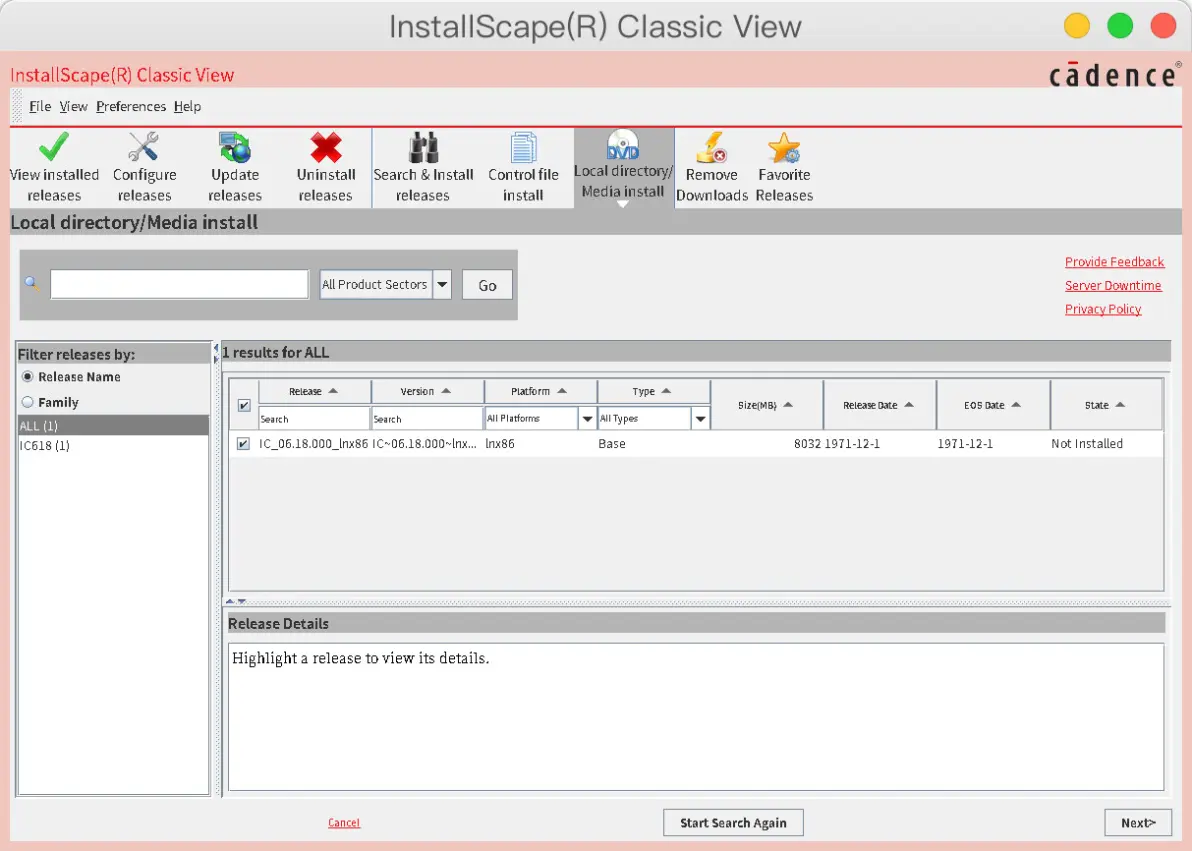Click Uninstall releases red X icon
The width and height of the screenshot is (1192, 851).
coord(325,147)
